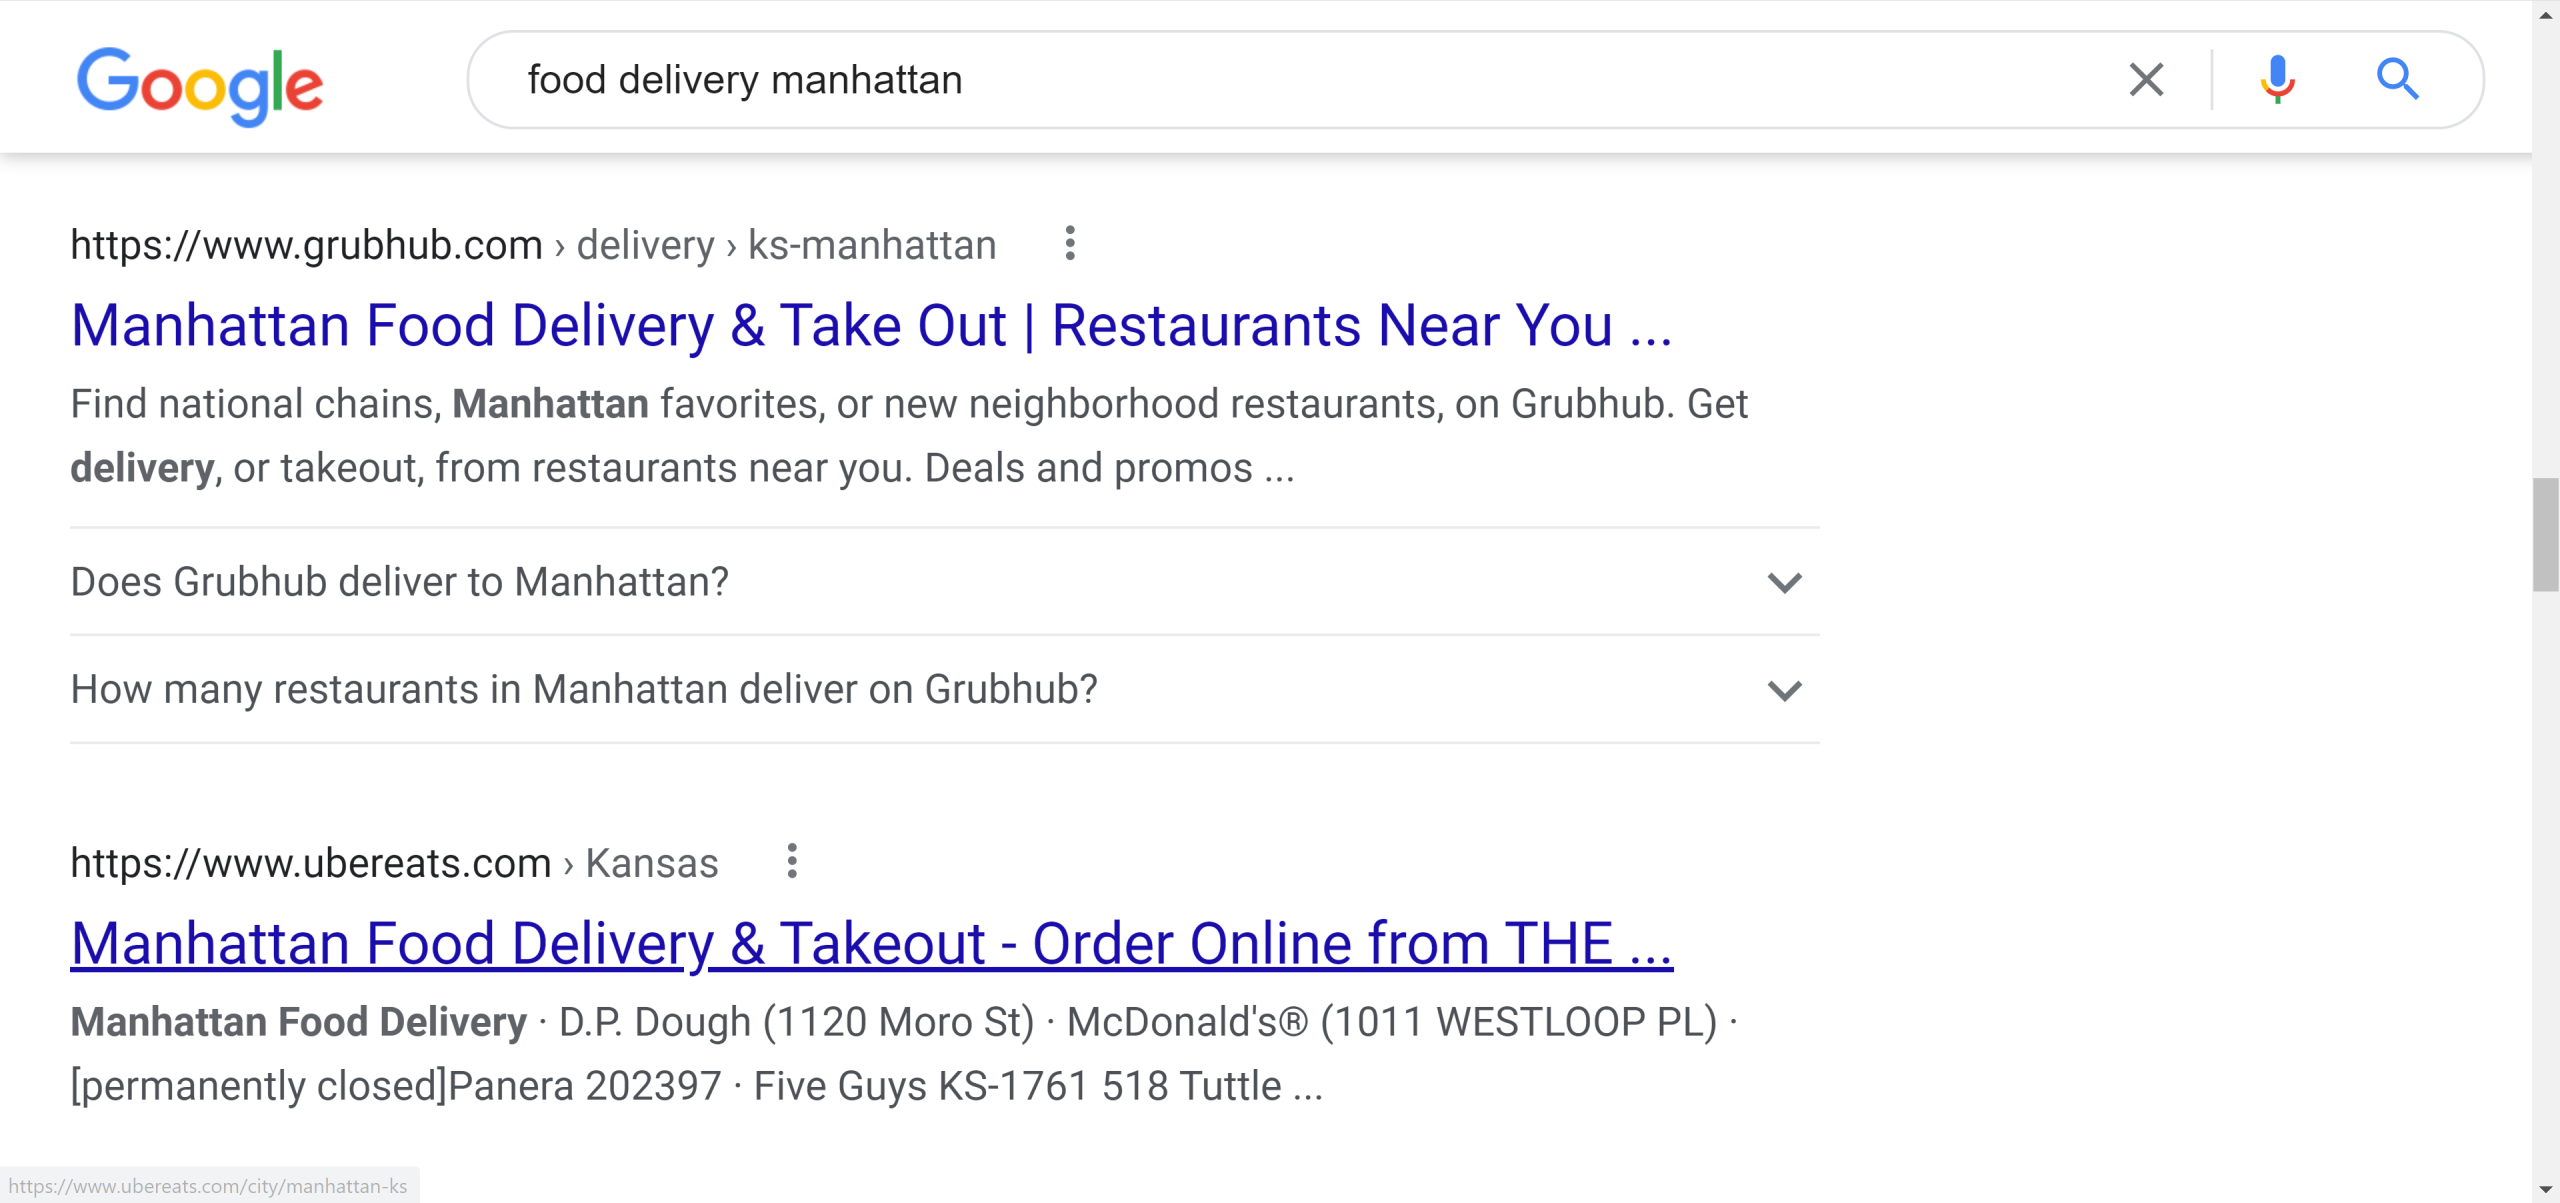Screen dimensions: 2560x1203
Task: Click inside the search input field
Action: pos(1200,78)
